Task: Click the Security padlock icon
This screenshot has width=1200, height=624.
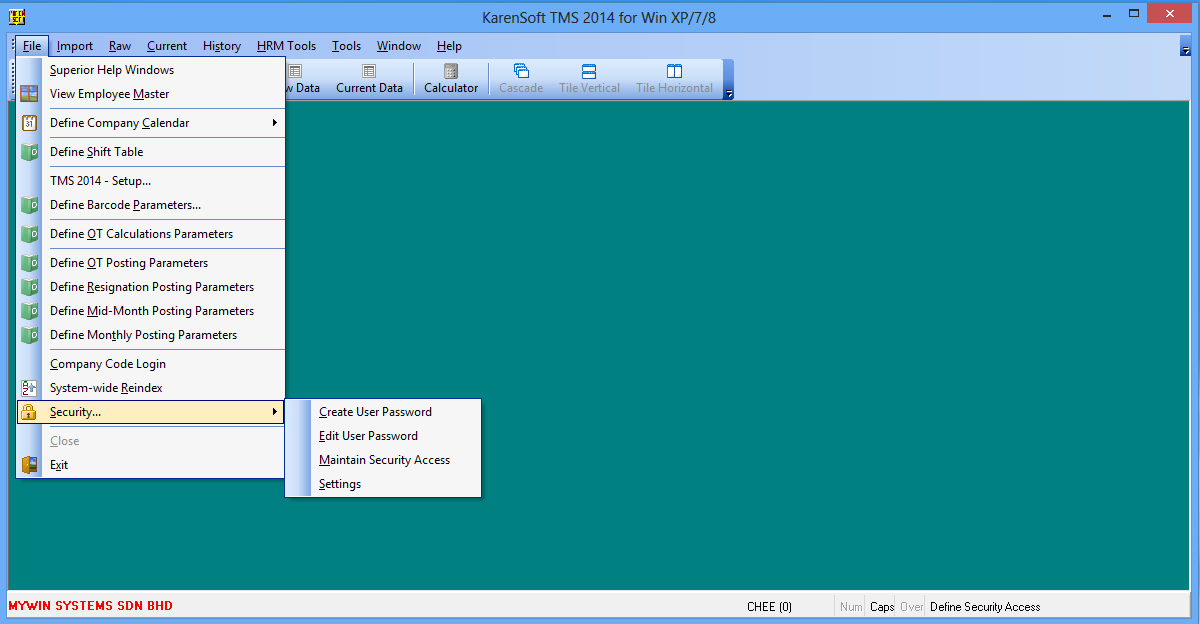Action: click(29, 412)
